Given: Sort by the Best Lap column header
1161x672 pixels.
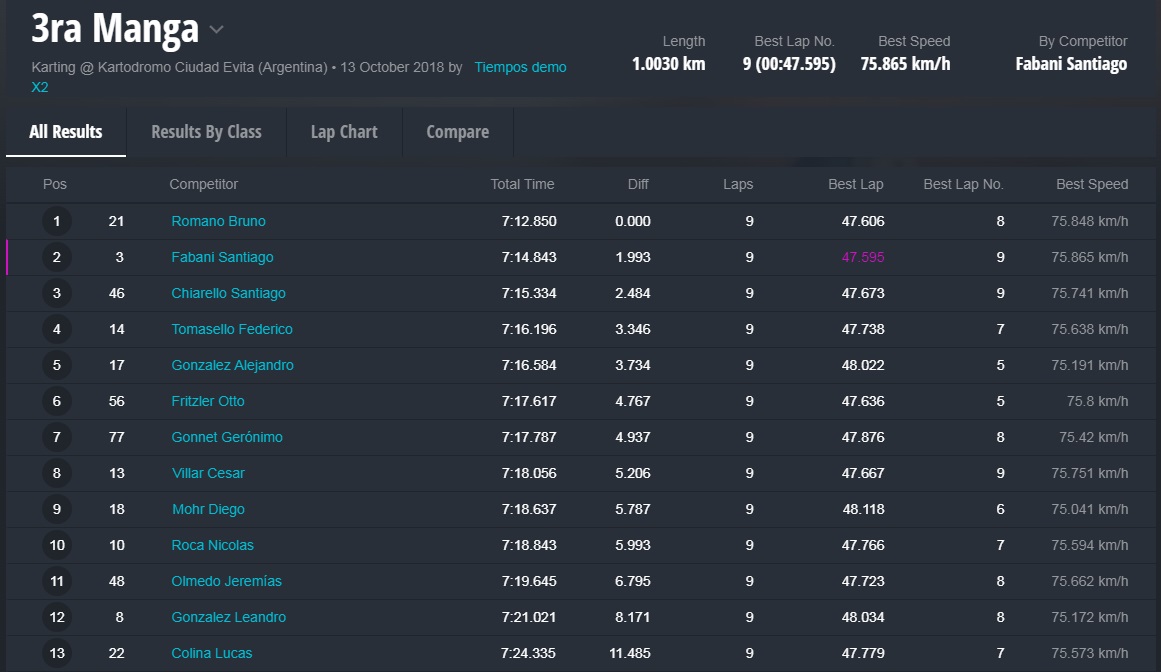Looking at the screenshot, I should click(855, 184).
